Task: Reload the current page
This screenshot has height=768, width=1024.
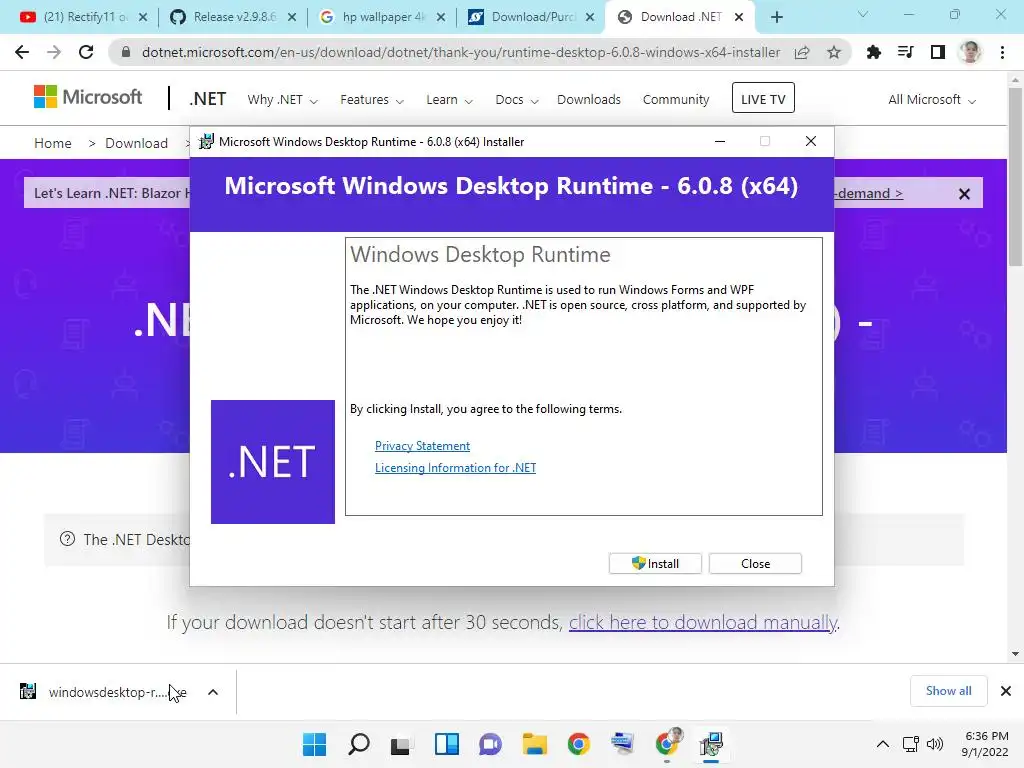Action: 86,52
